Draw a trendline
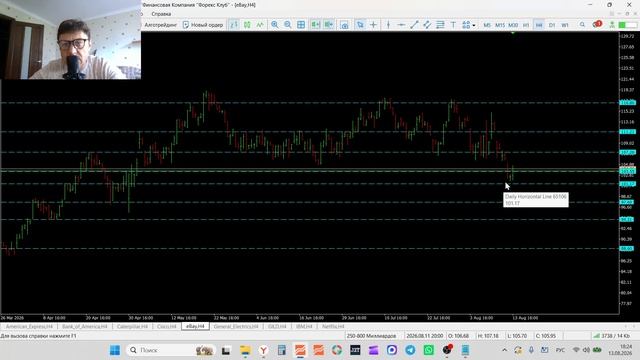Screen dimensions: 640x360 coord(414,25)
